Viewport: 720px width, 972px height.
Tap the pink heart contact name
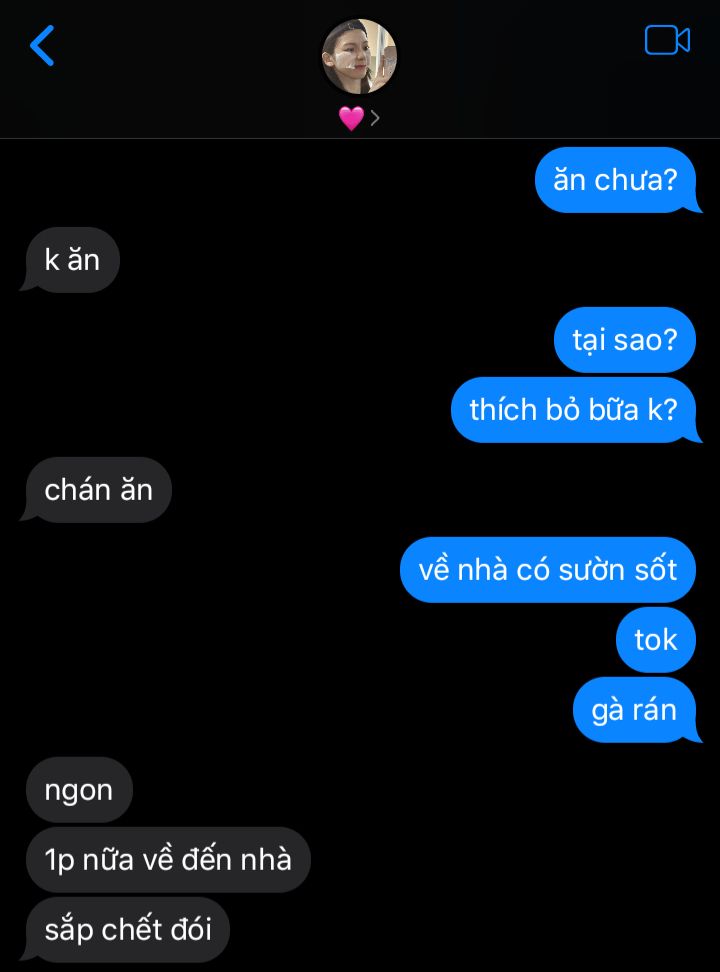point(351,118)
